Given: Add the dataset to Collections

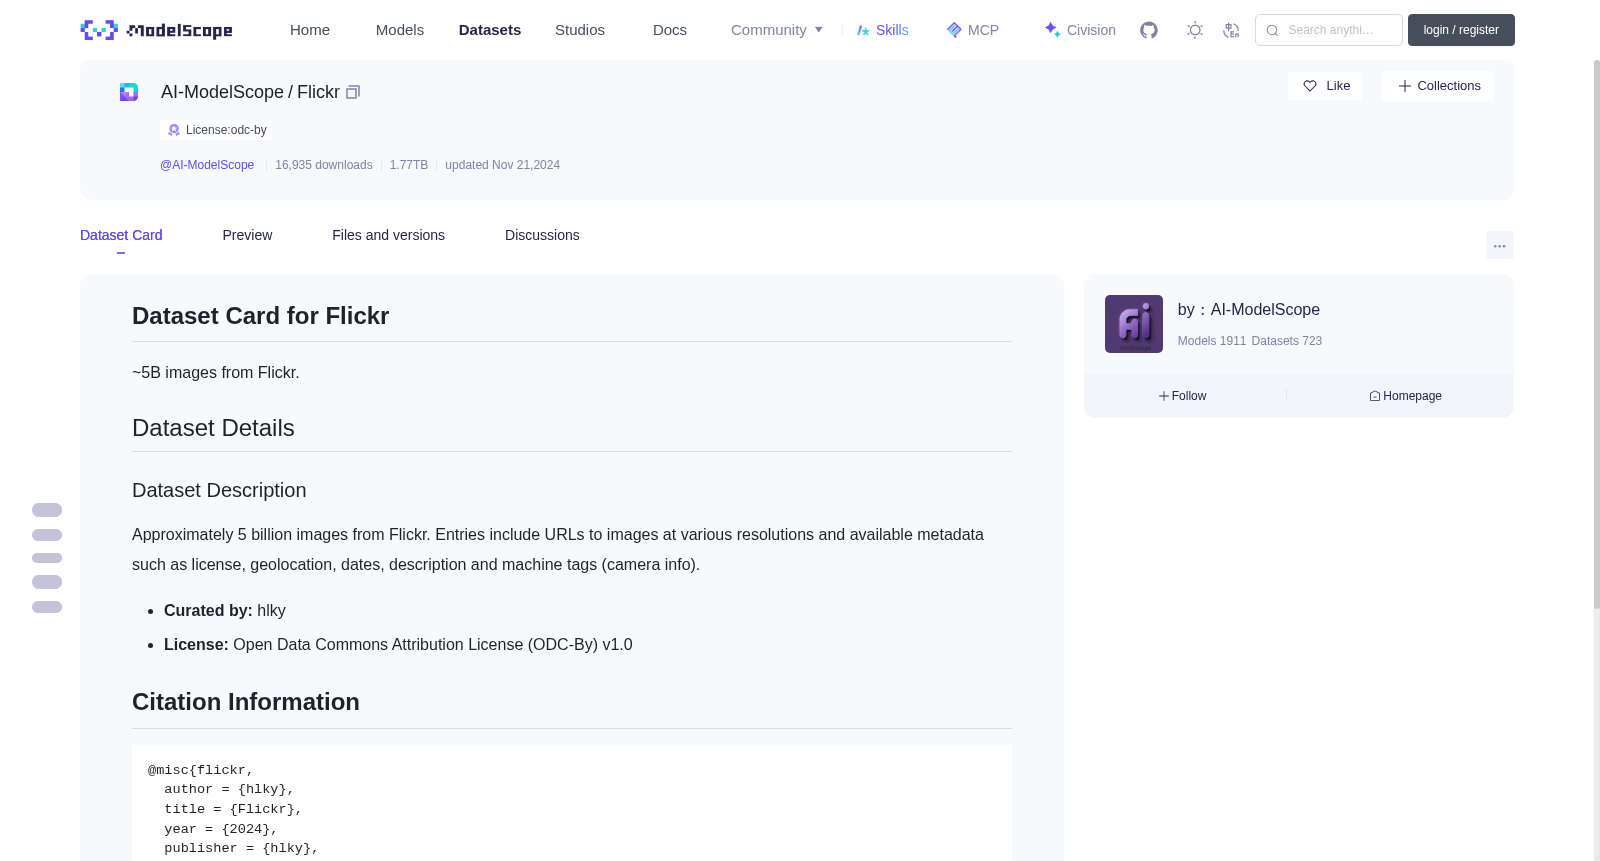Looking at the screenshot, I should coord(1438,86).
